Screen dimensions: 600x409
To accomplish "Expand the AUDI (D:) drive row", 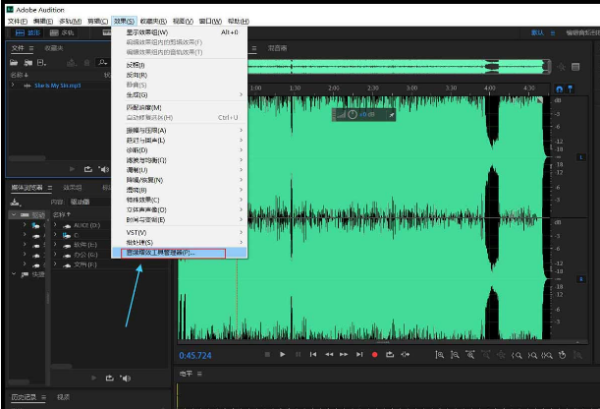I will click(x=55, y=225).
